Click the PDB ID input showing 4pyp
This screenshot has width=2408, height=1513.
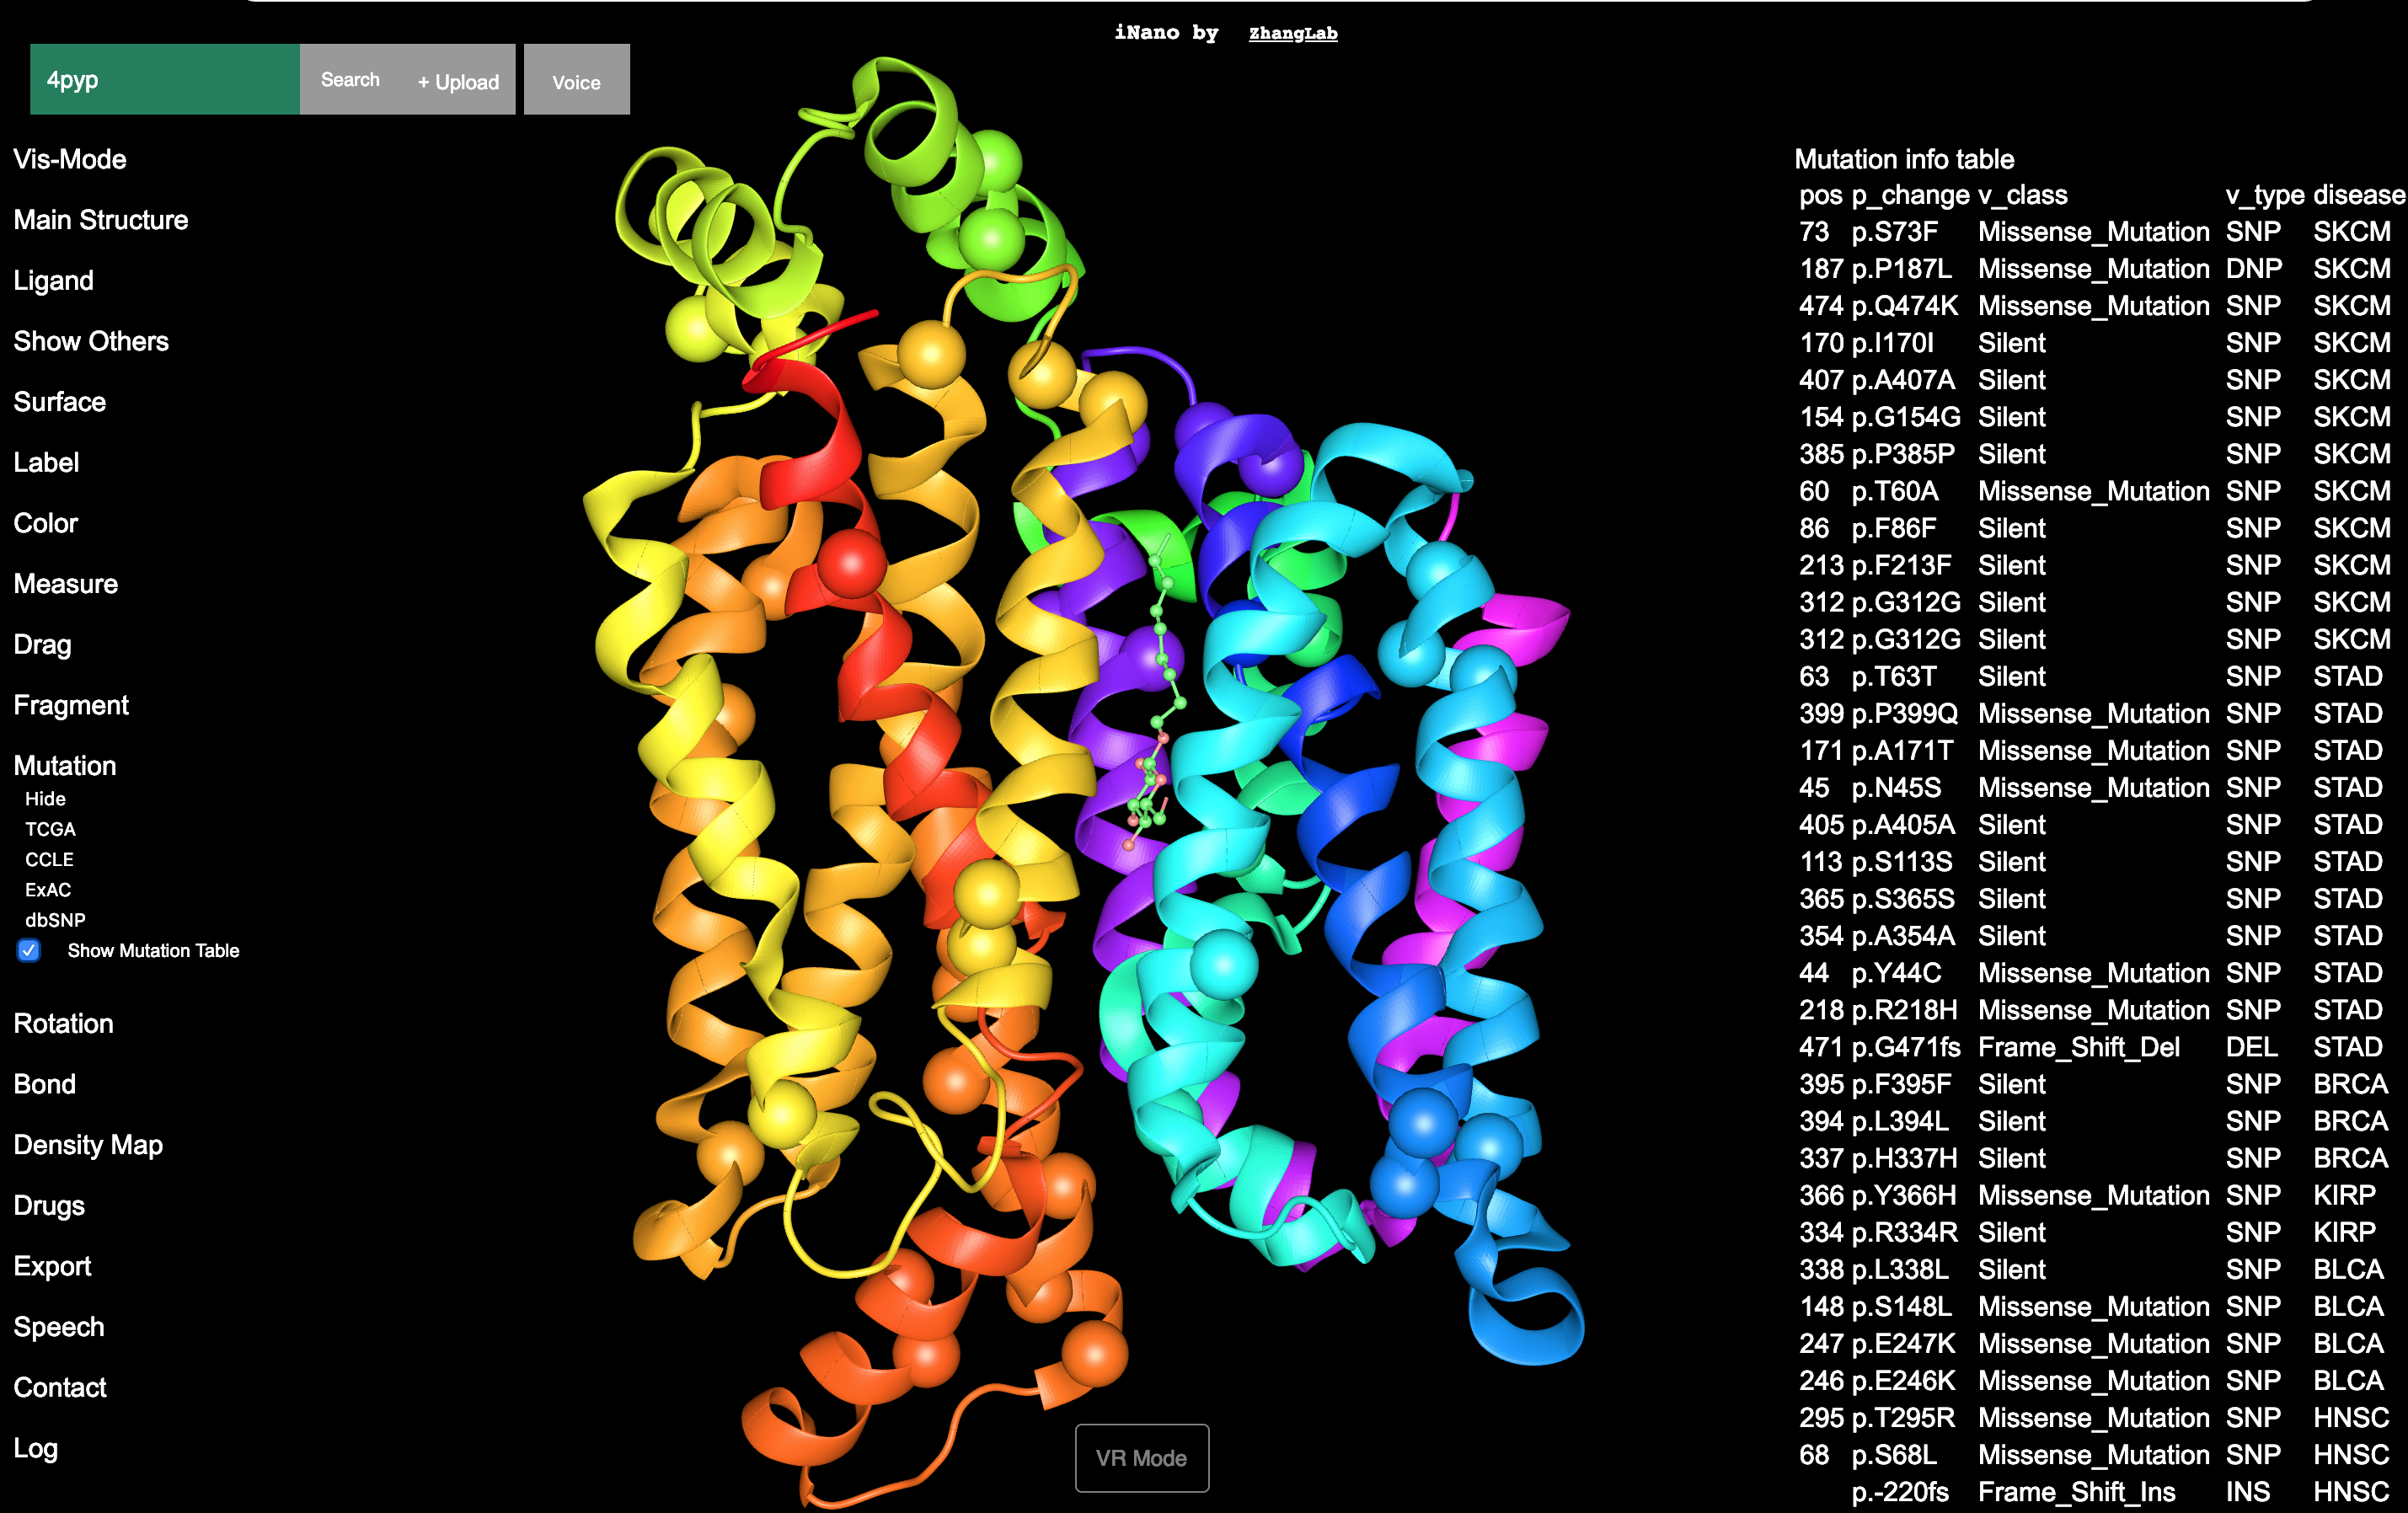[164, 79]
